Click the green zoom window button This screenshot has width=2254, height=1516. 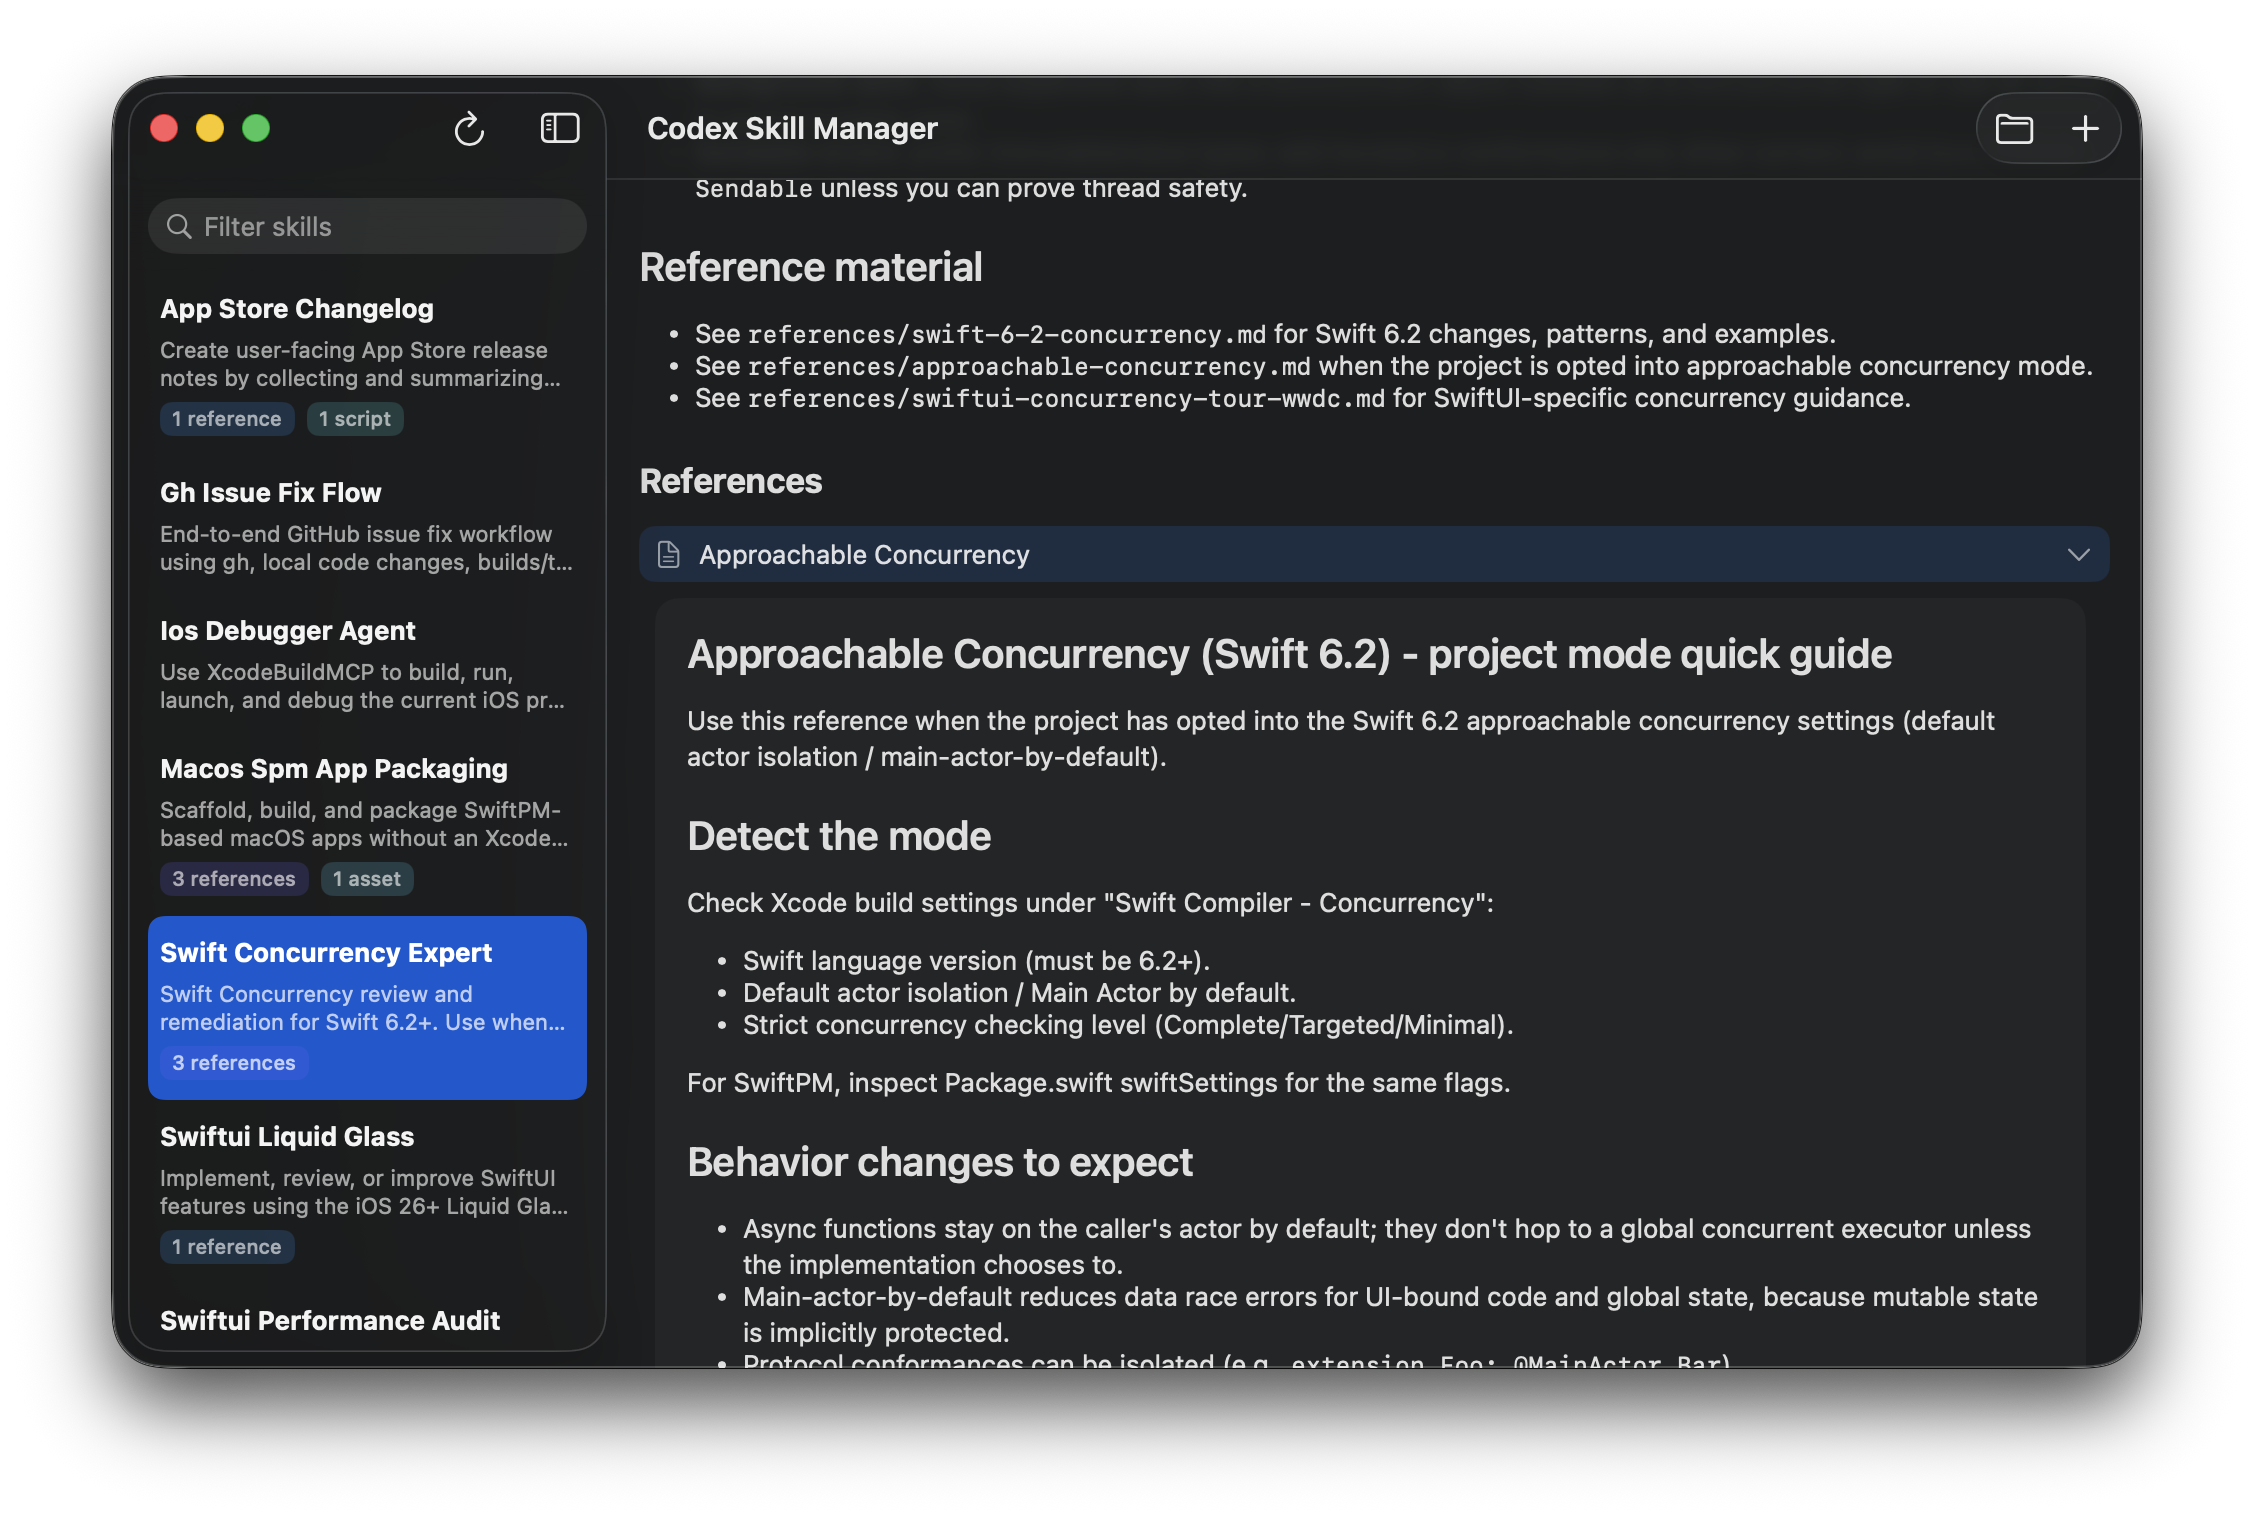tap(256, 129)
